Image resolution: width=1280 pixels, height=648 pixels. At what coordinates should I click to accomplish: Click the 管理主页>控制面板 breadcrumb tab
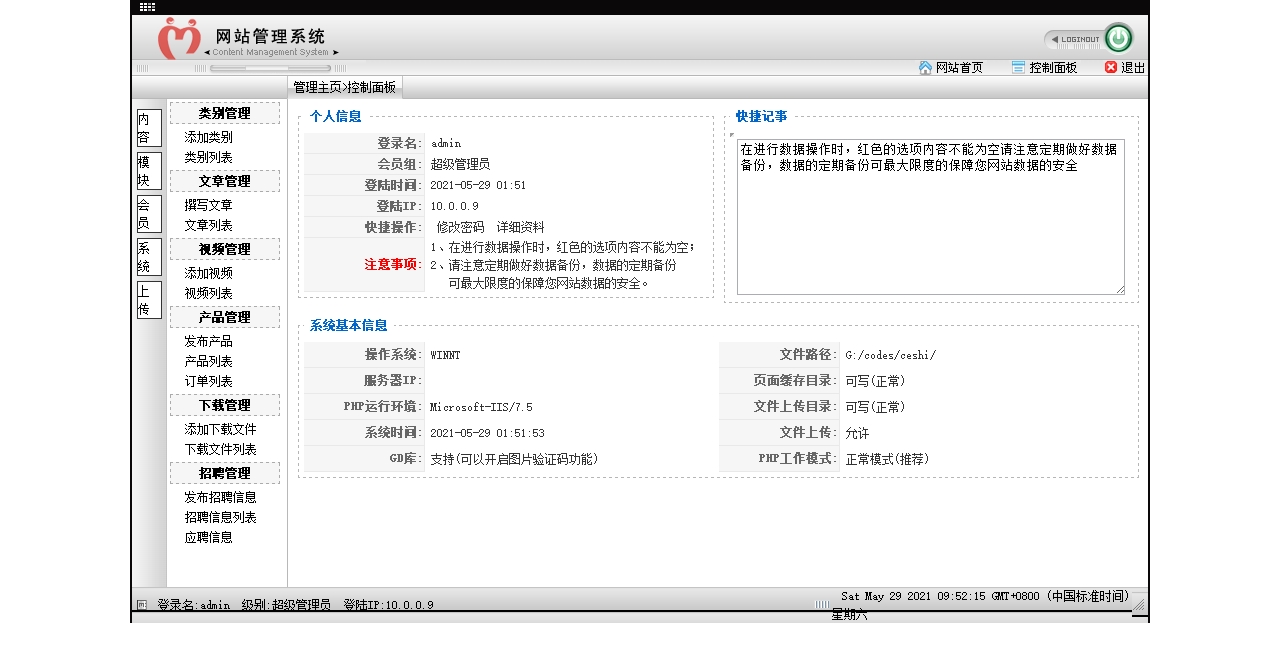click(345, 88)
